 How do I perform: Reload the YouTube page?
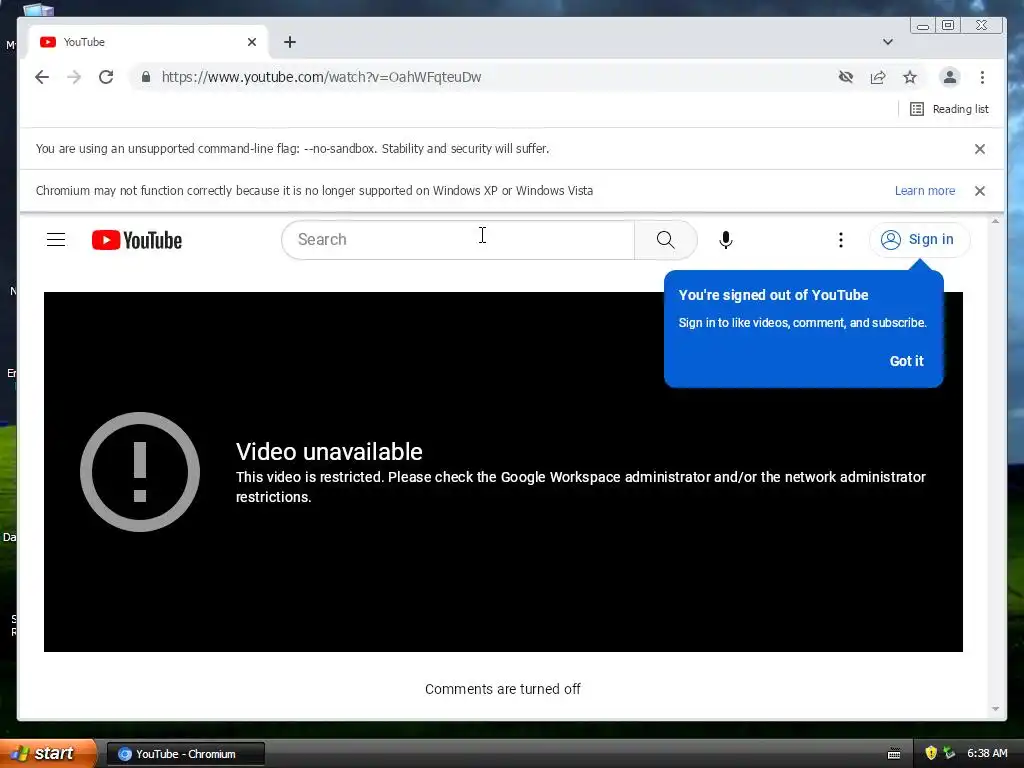(106, 77)
